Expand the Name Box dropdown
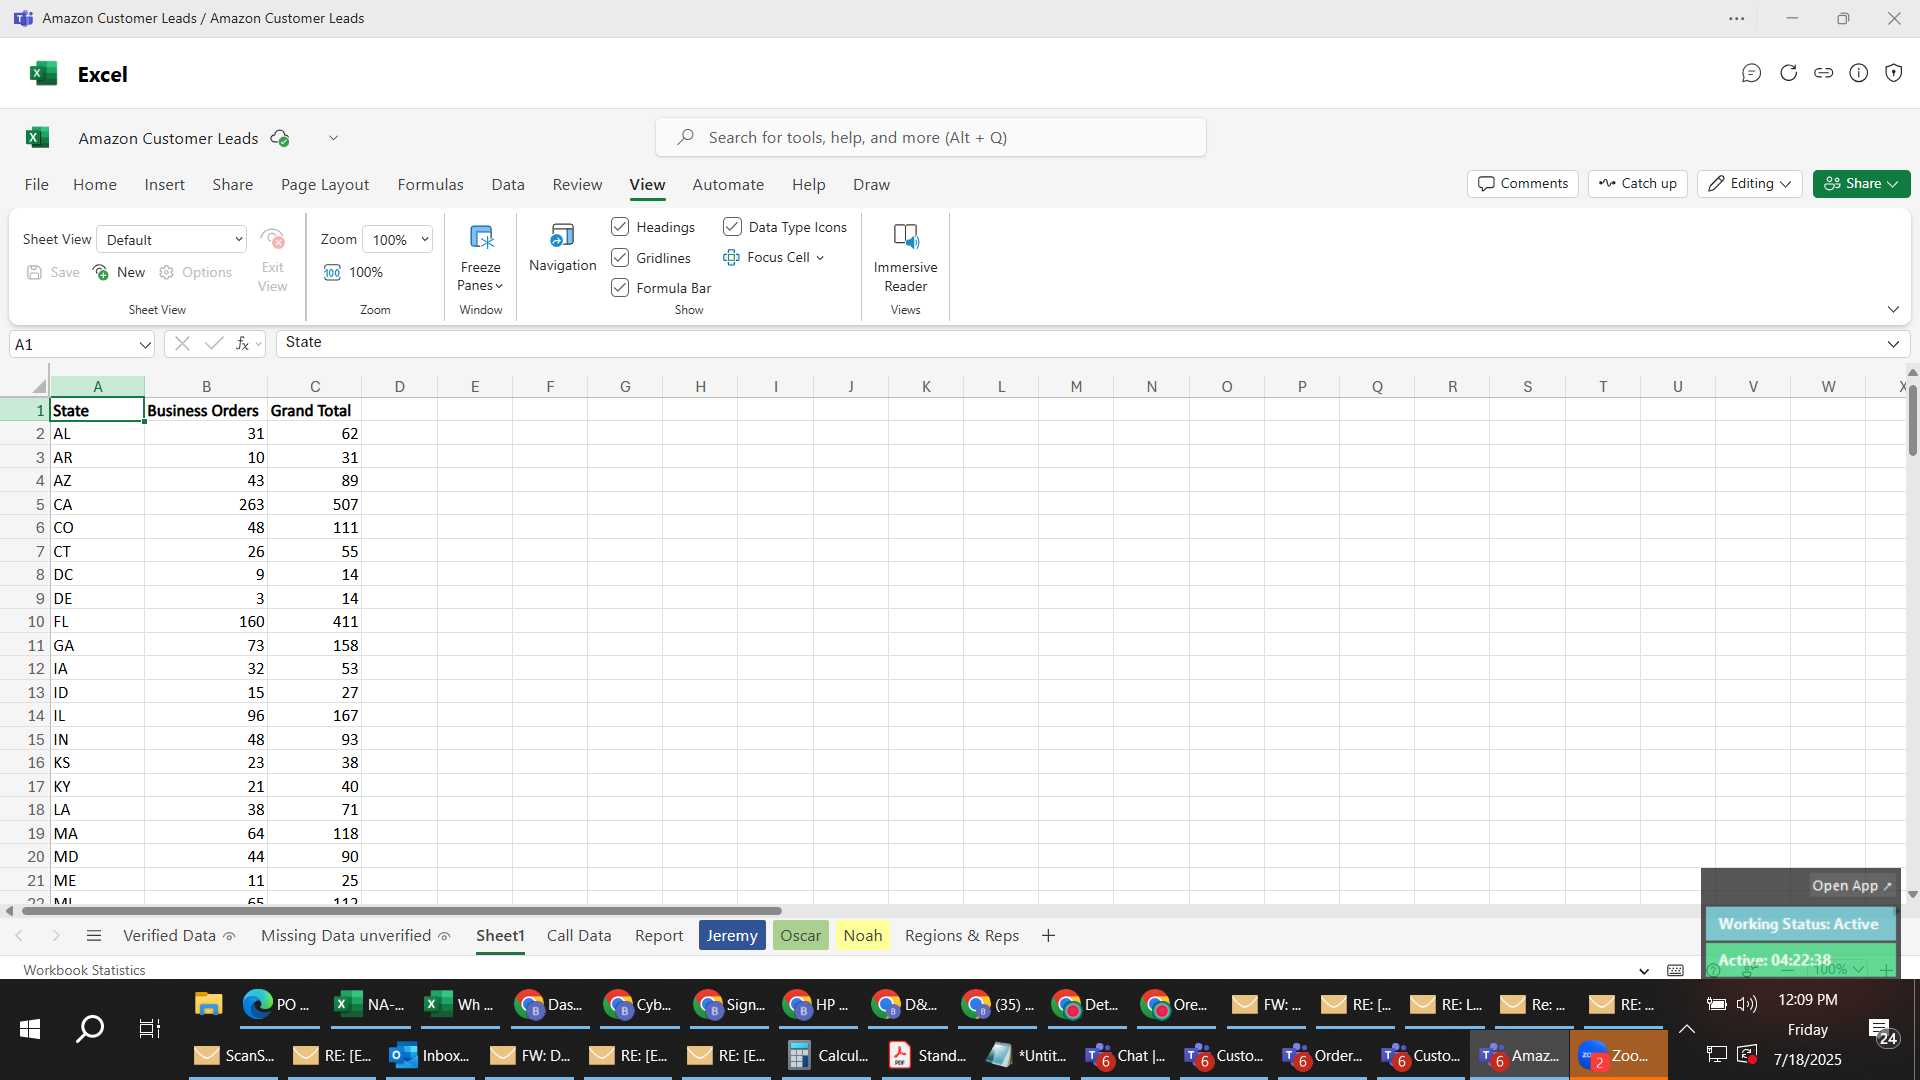 [x=145, y=345]
